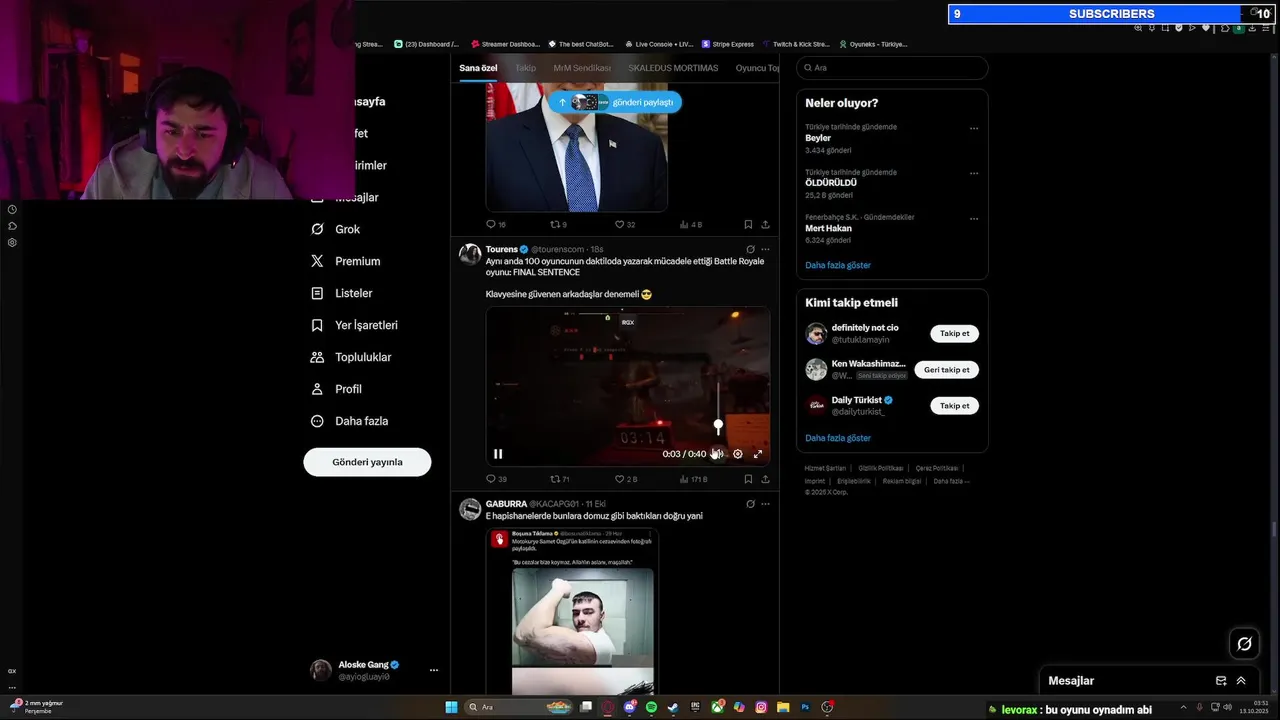Repost the Tourens post
Screen dimensions: 1280x720
coord(560,479)
